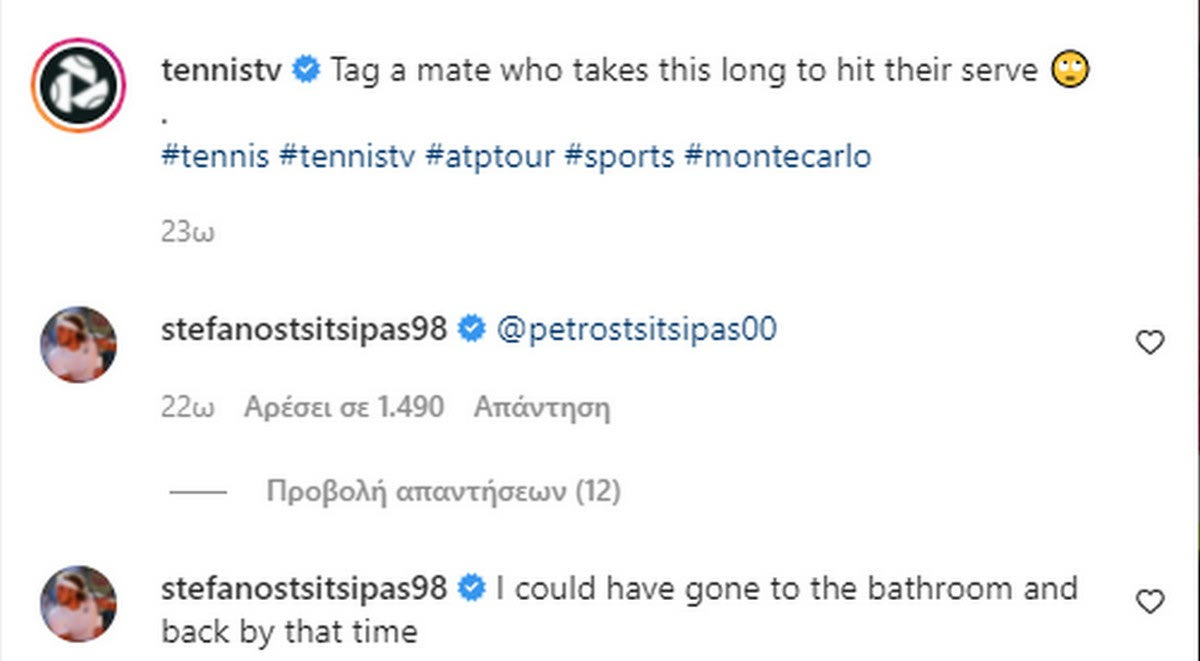The image size is (1200, 661).
Task: Click the avatar beside the bathroom comment
Action: coord(78,603)
